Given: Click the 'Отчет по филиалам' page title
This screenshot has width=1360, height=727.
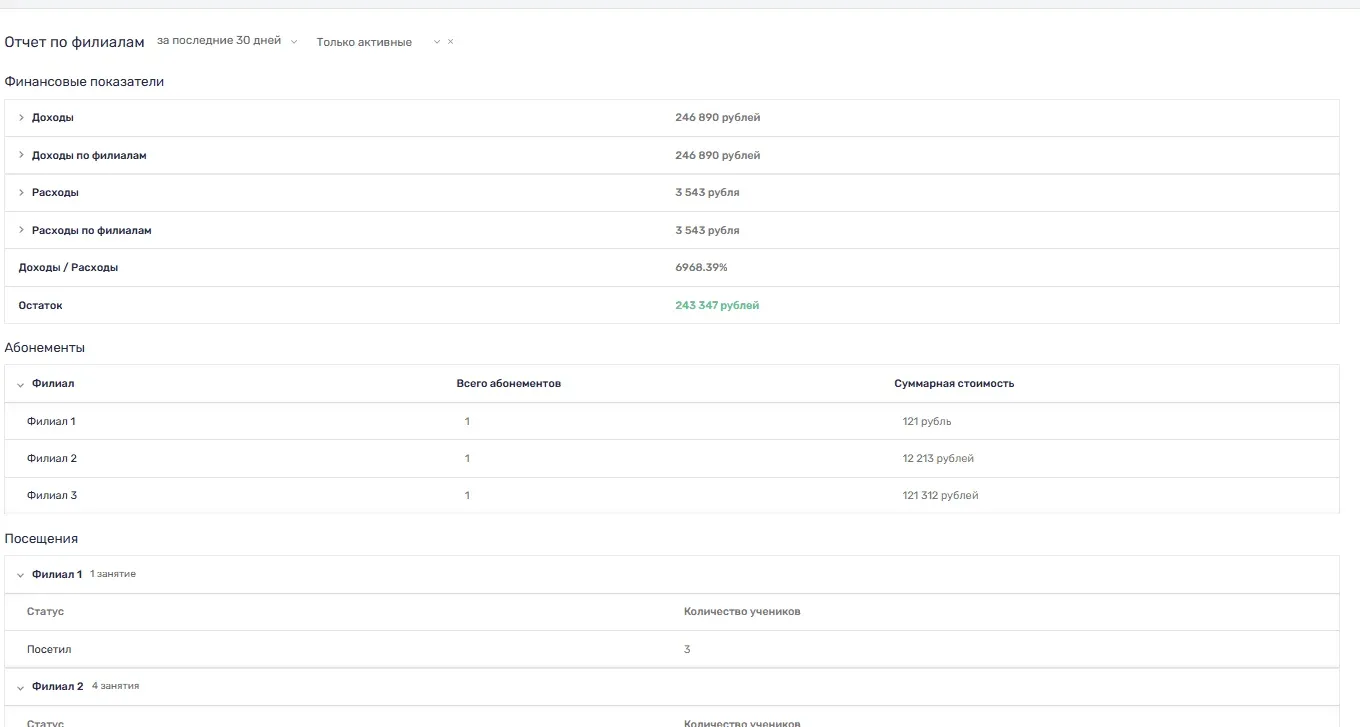Looking at the screenshot, I should (x=75, y=42).
